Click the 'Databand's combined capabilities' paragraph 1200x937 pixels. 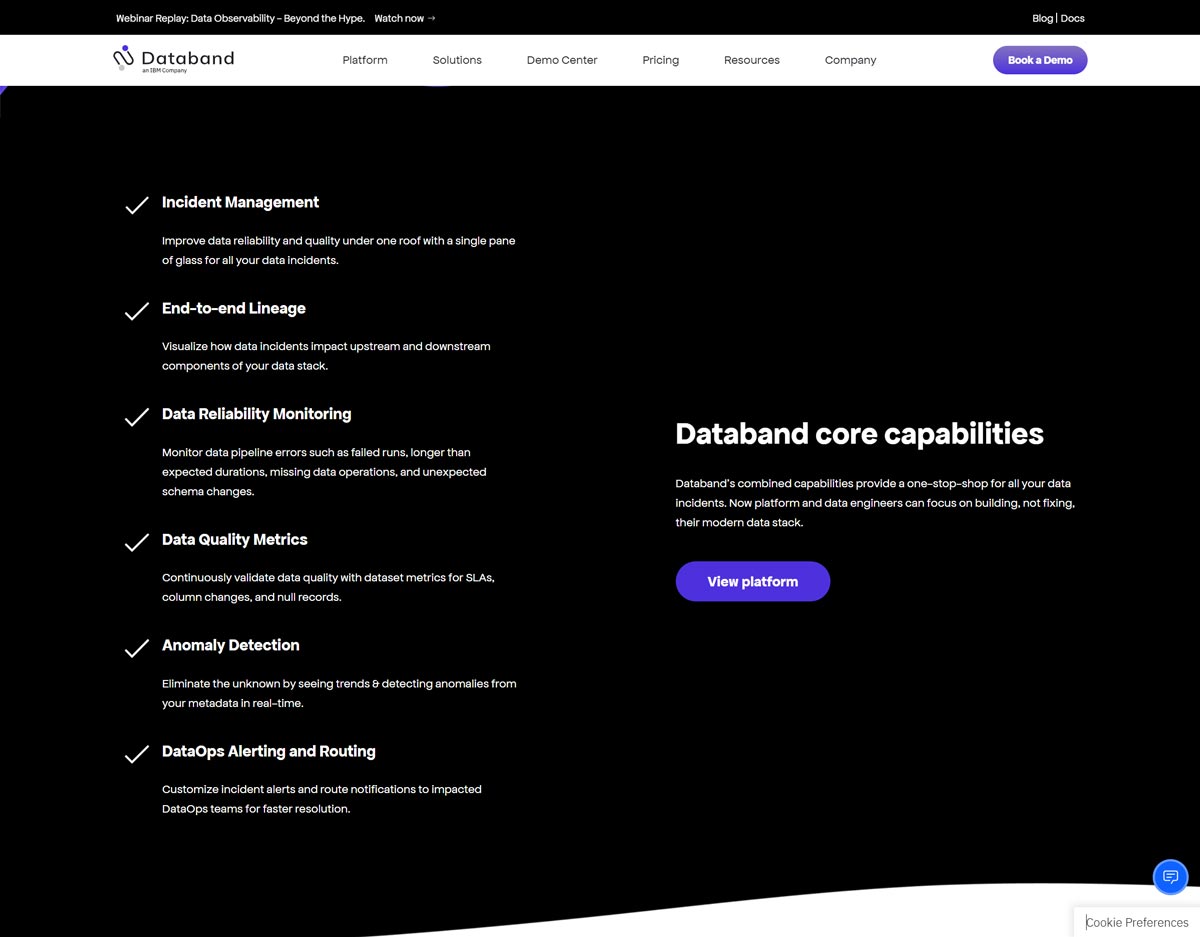[x=875, y=503]
